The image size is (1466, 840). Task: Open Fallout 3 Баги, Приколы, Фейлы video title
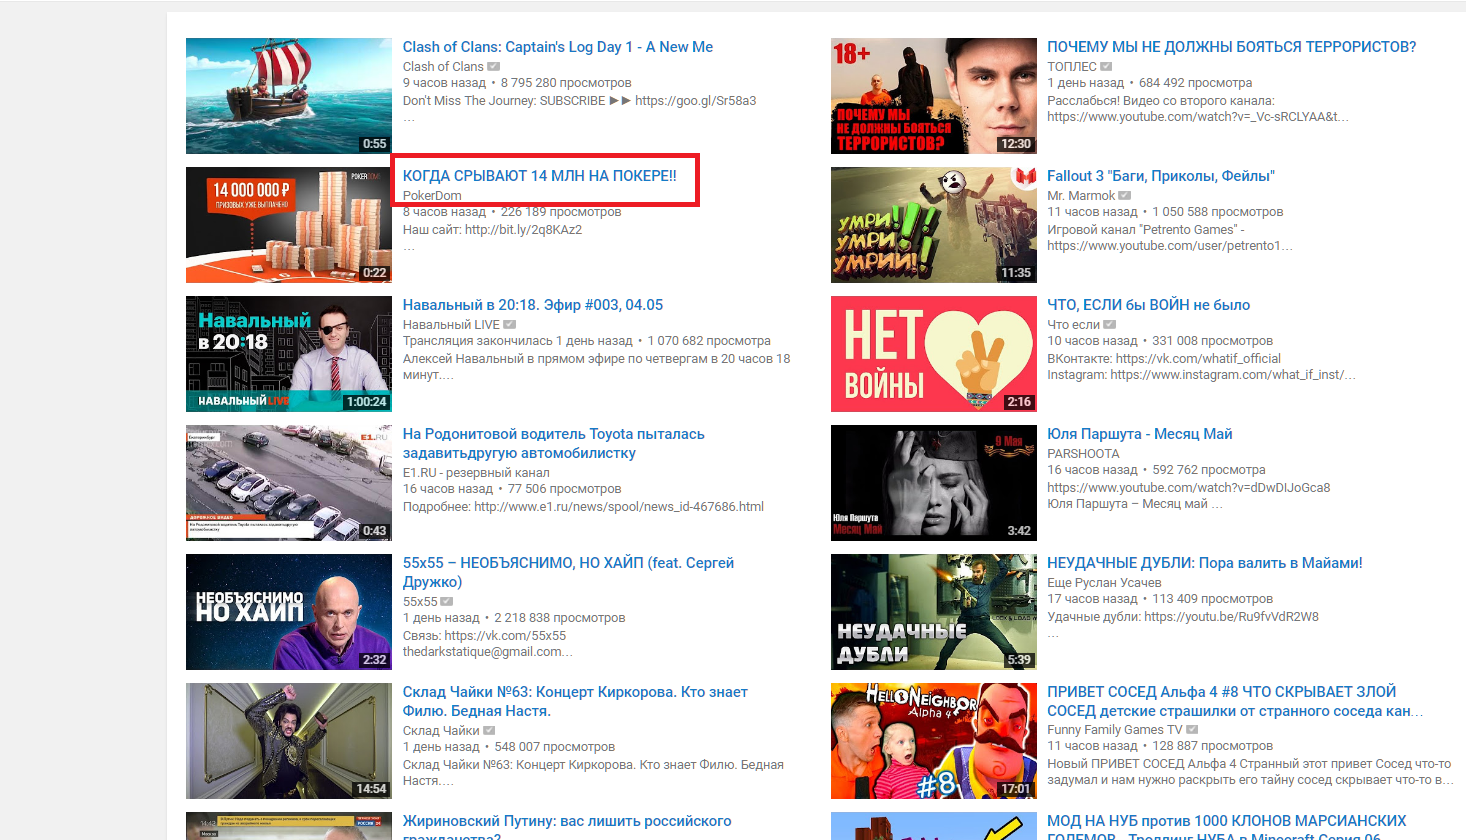pyautogui.click(x=1160, y=176)
